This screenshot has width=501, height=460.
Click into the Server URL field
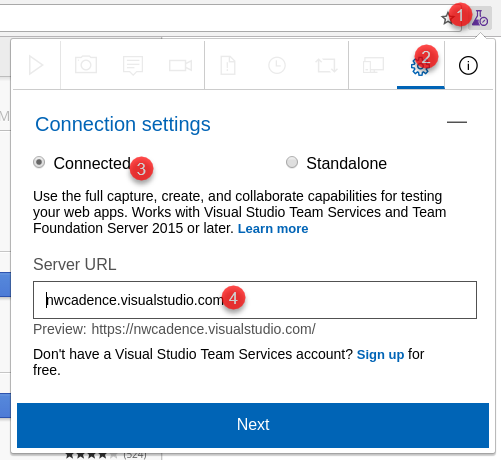coord(255,300)
